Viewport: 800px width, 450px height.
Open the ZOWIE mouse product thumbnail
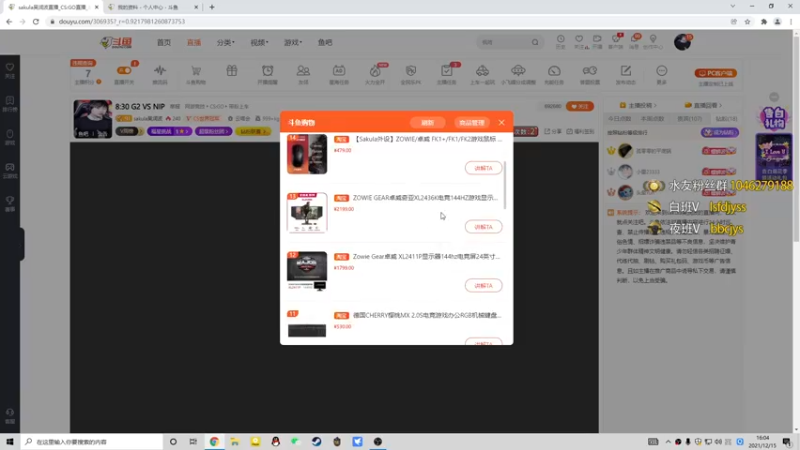307,154
